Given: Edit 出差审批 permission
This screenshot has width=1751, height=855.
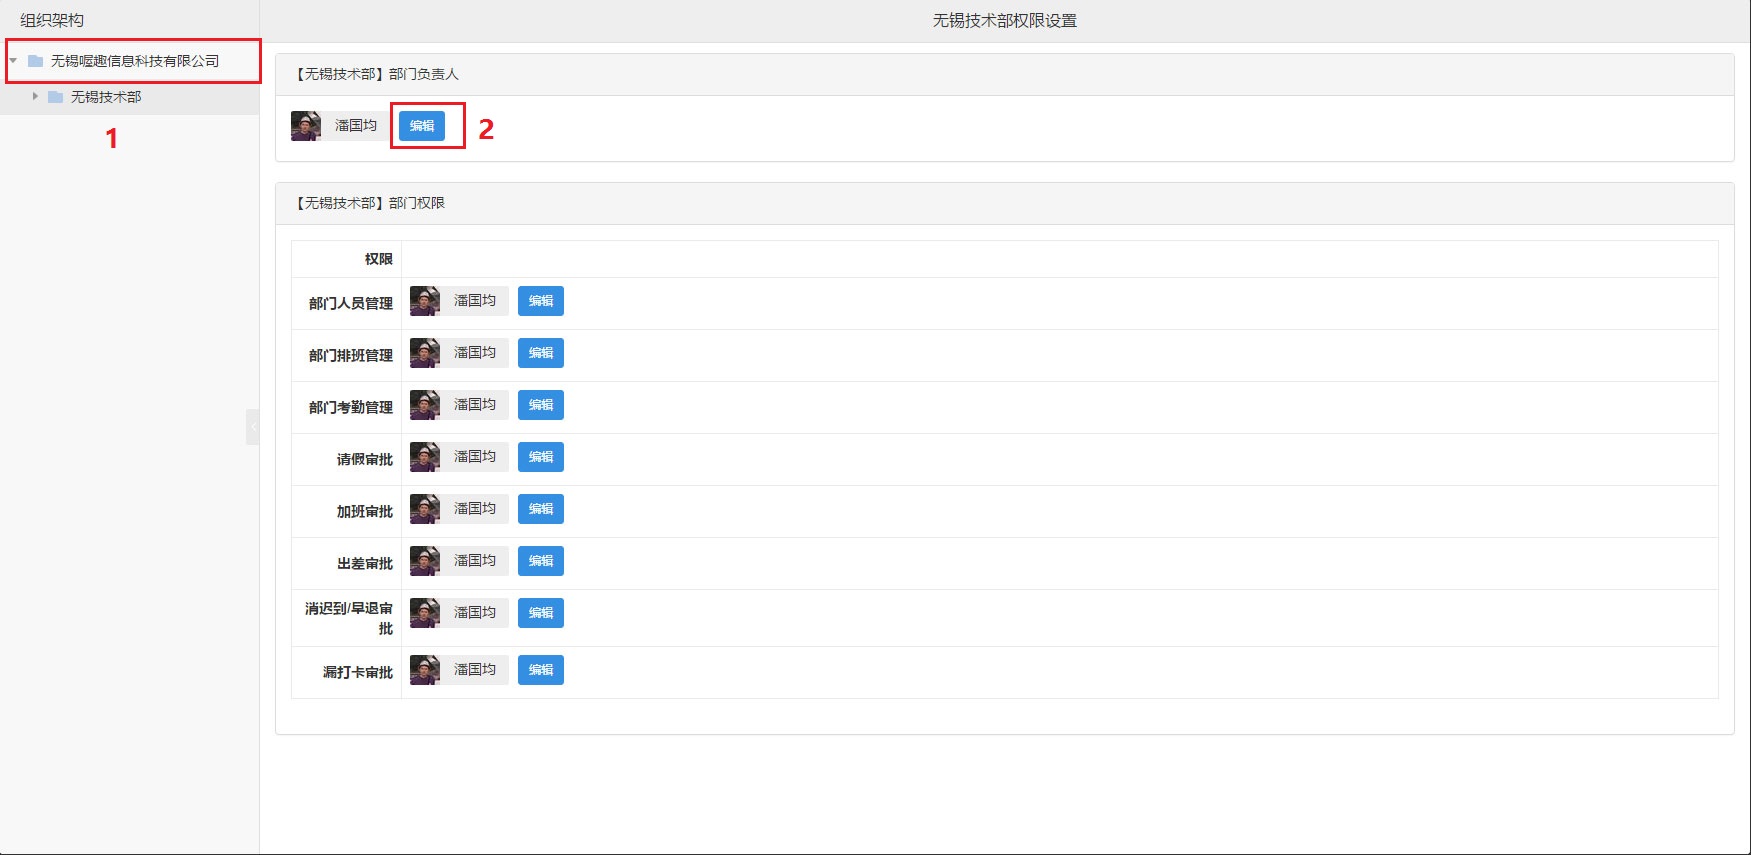Looking at the screenshot, I should (x=540, y=561).
